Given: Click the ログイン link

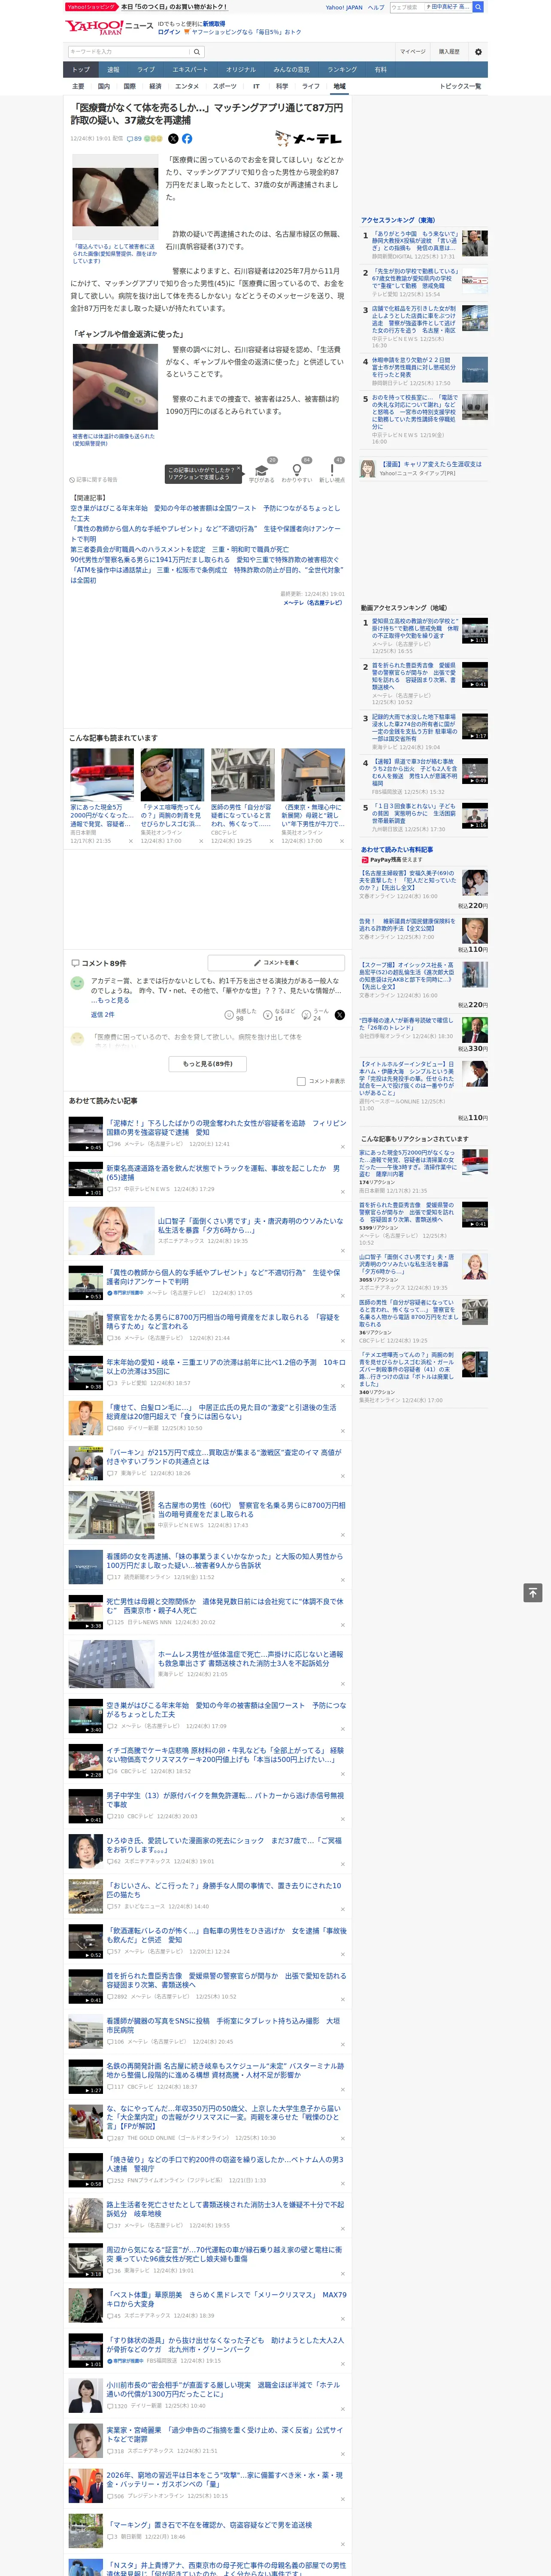Looking at the screenshot, I should 169,32.
